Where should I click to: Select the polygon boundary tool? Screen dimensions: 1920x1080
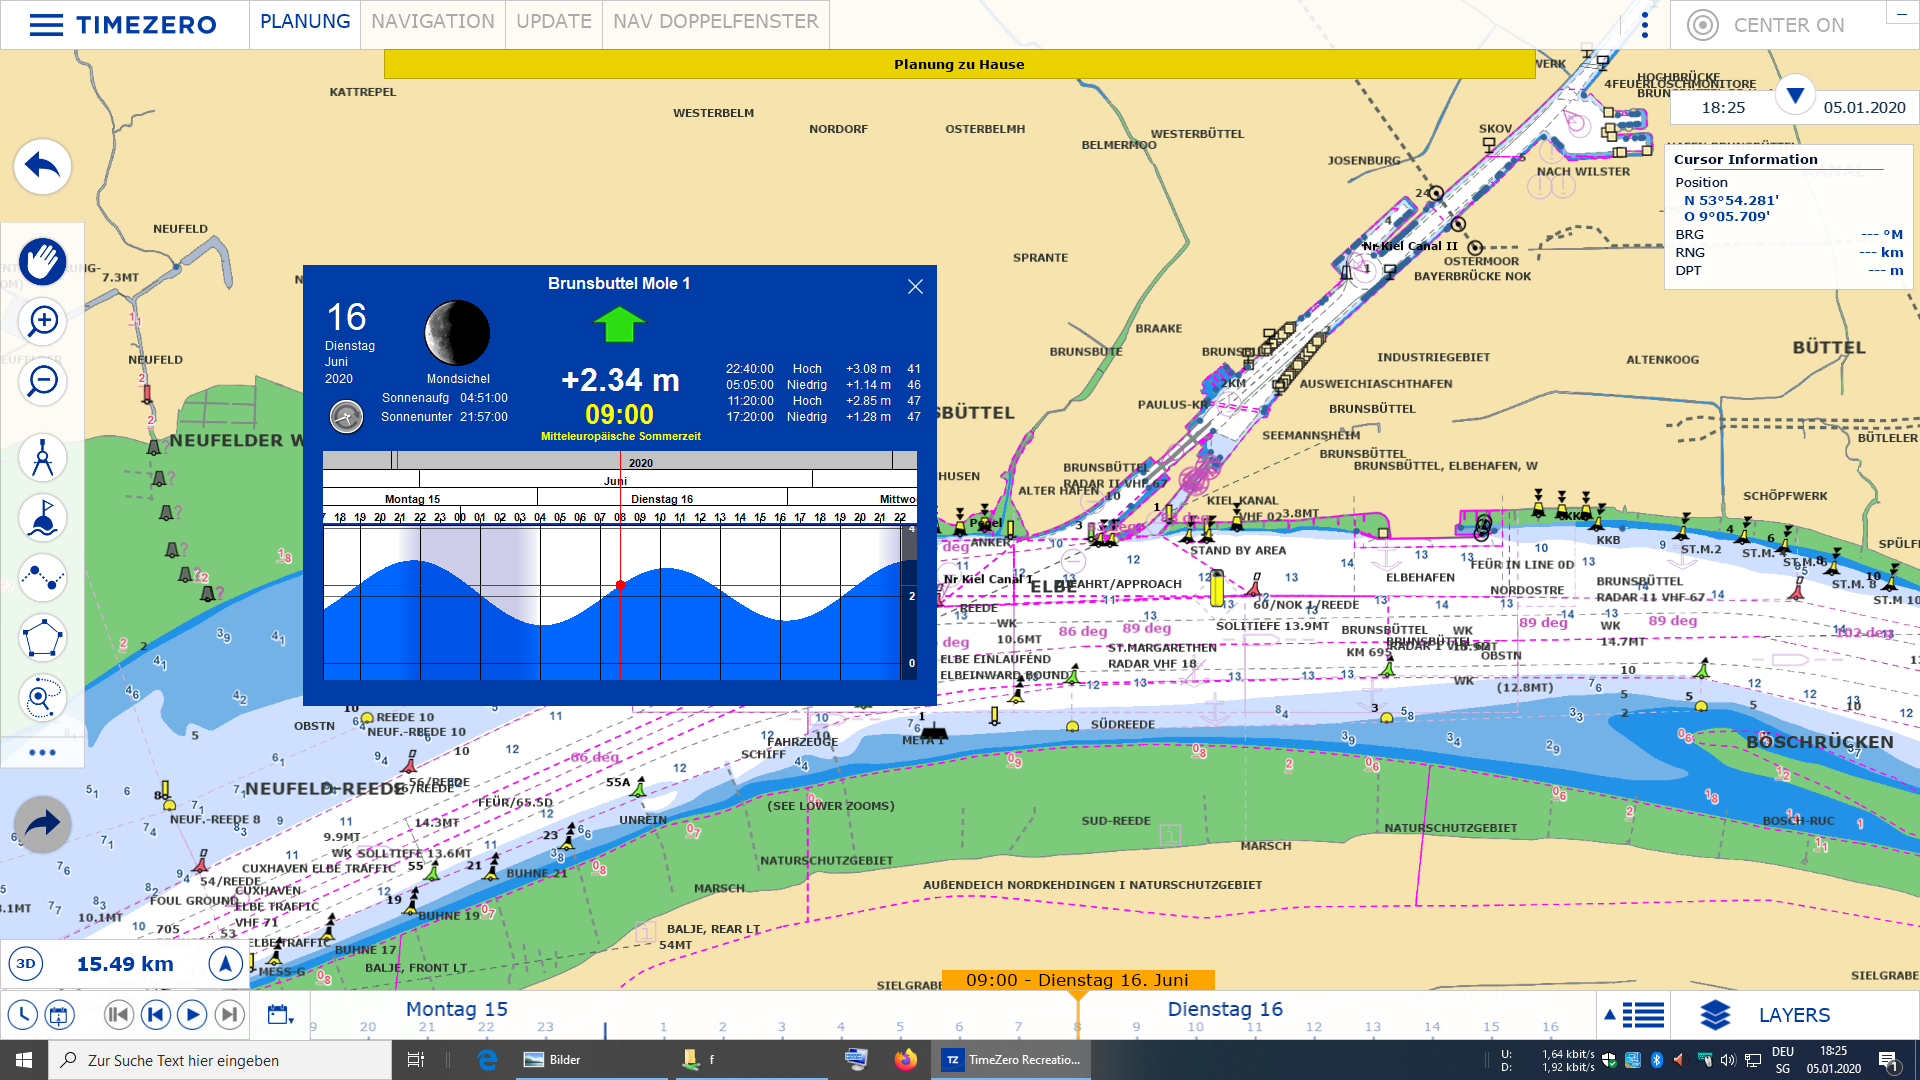[x=42, y=638]
